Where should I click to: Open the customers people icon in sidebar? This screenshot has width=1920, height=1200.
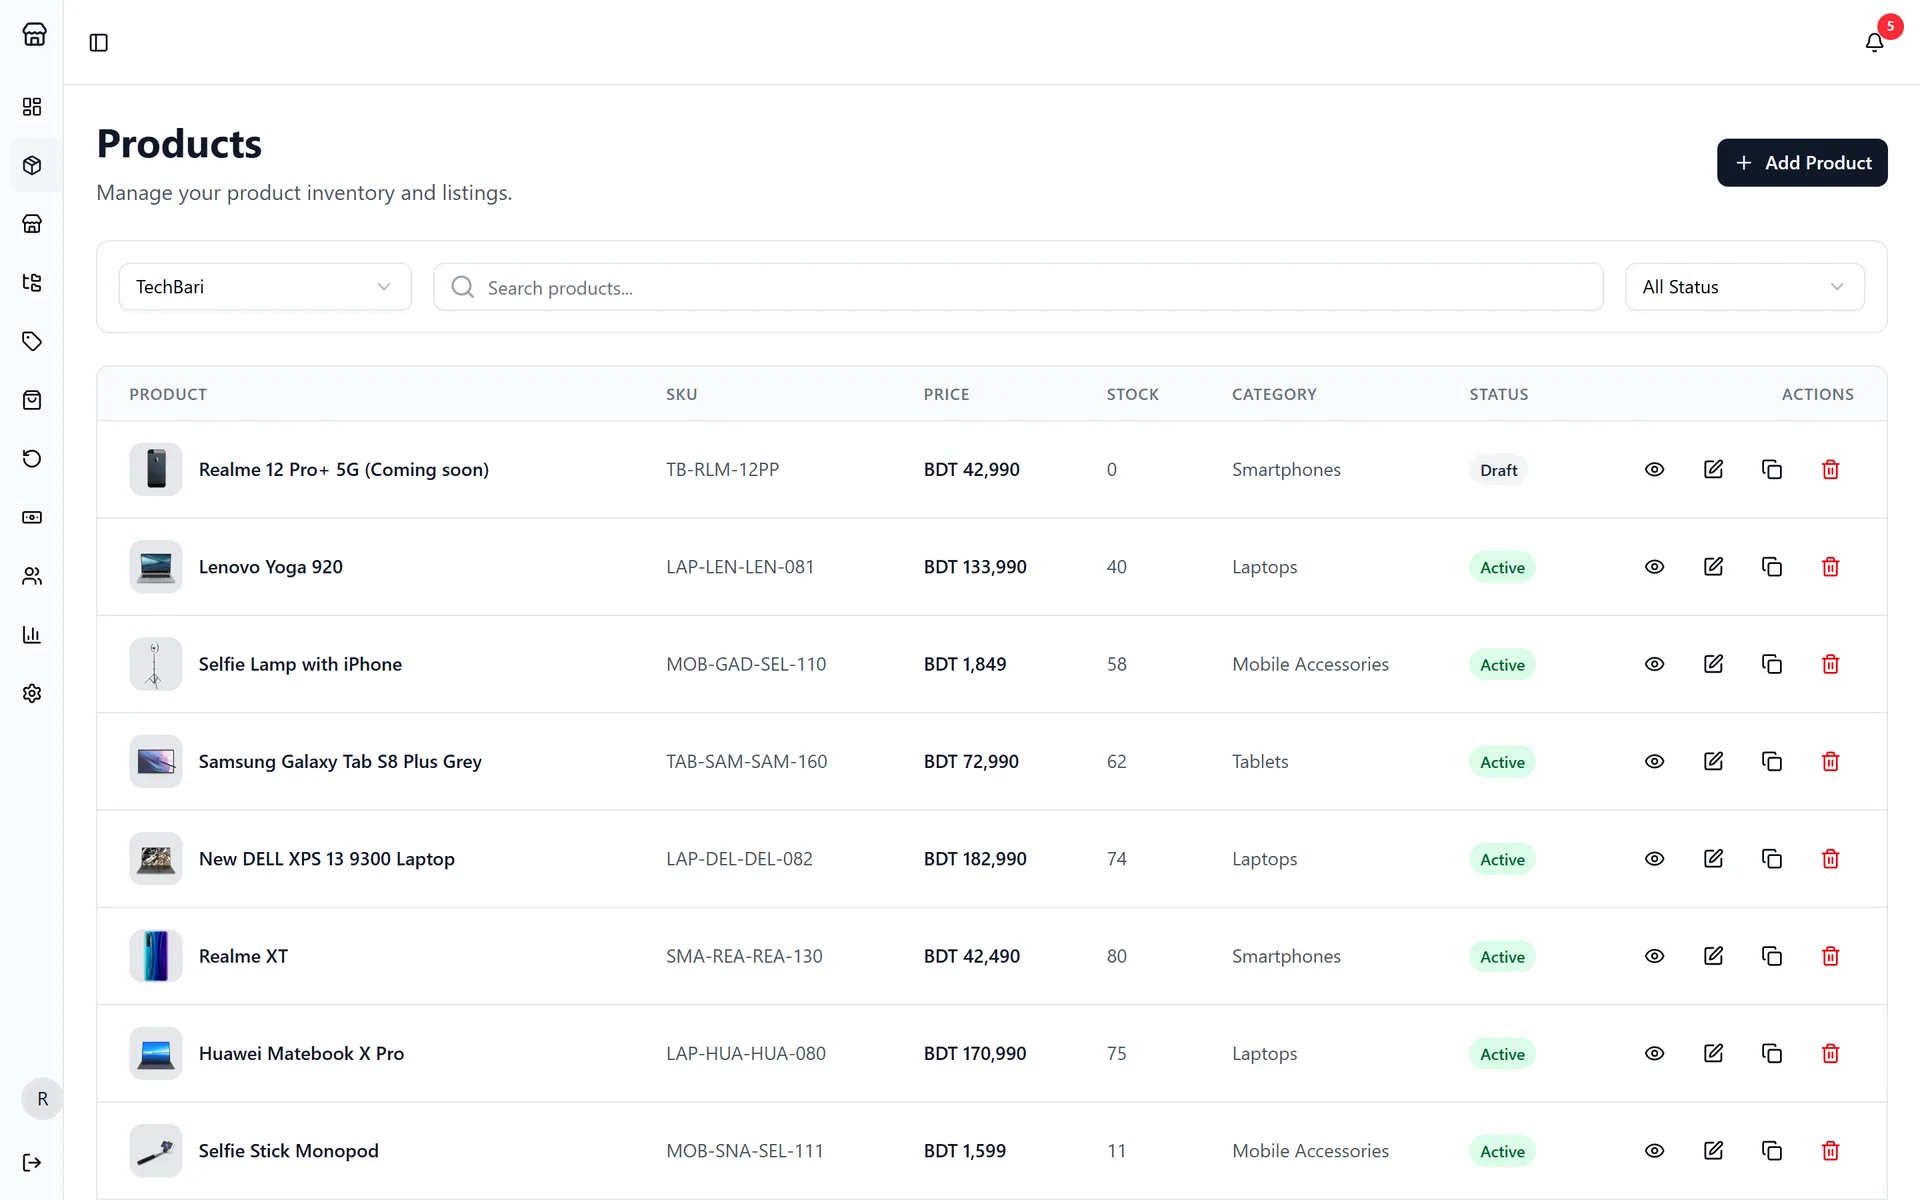32,576
